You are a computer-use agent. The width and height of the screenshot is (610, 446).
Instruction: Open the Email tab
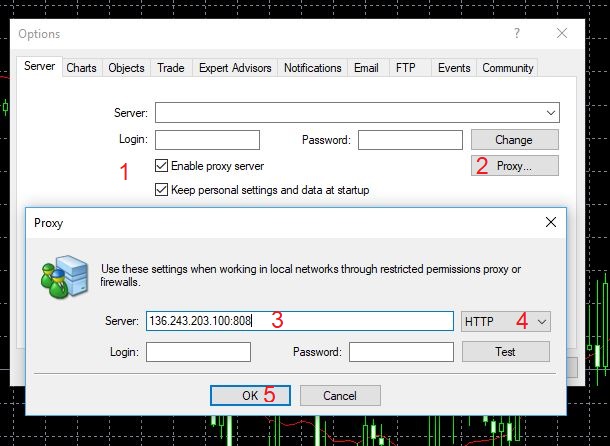click(x=366, y=68)
